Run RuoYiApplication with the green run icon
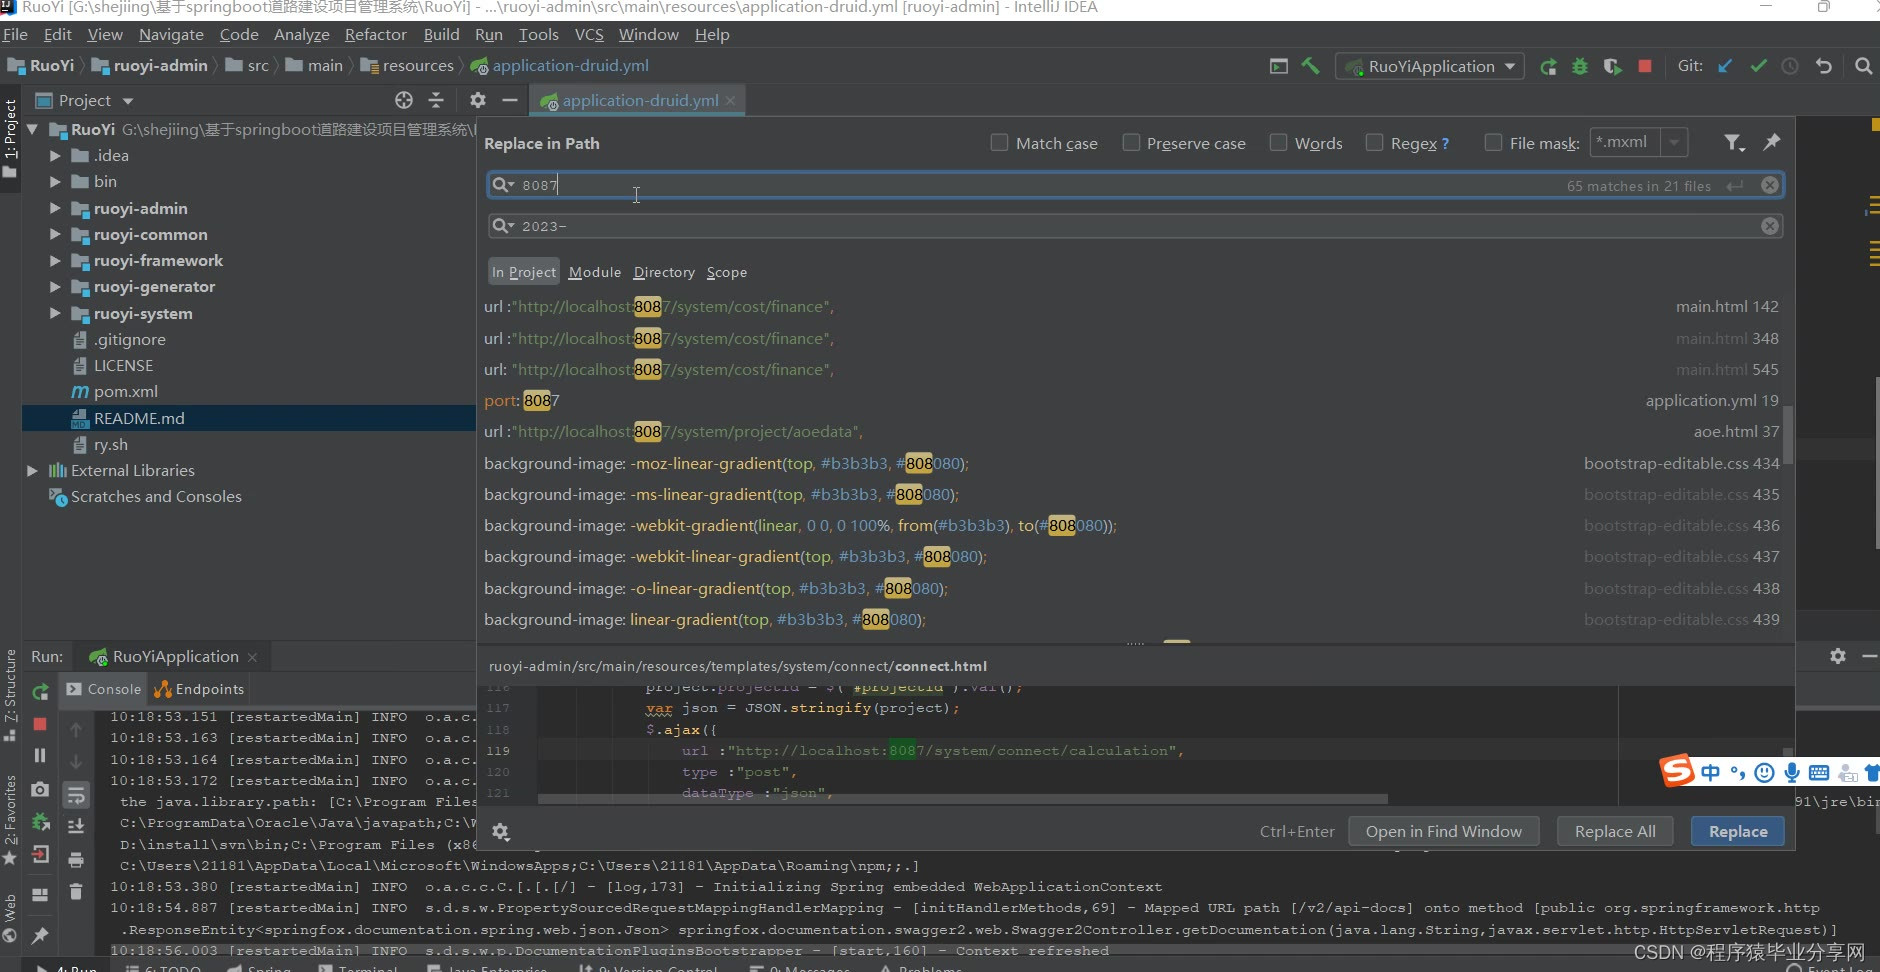The width and height of the screenshot is (1880, 972). 1548,66
